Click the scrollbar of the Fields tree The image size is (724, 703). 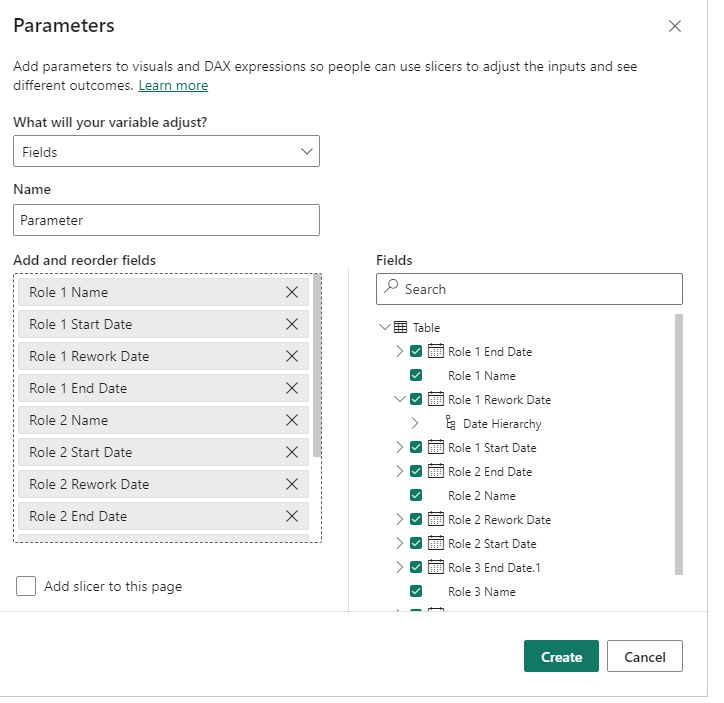[678, 444]
